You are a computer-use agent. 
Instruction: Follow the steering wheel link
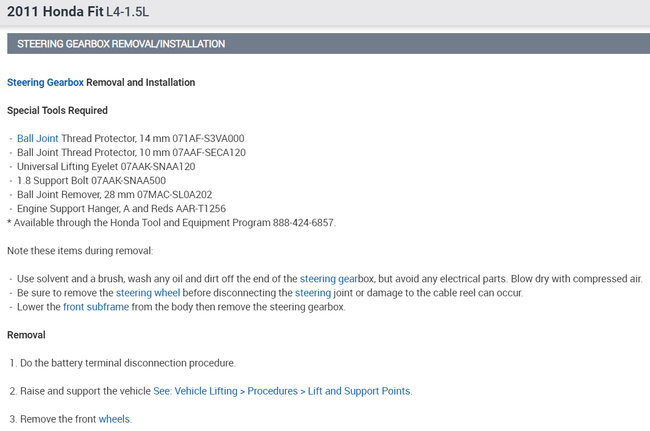pyautogui.click(x=147, y=292)
